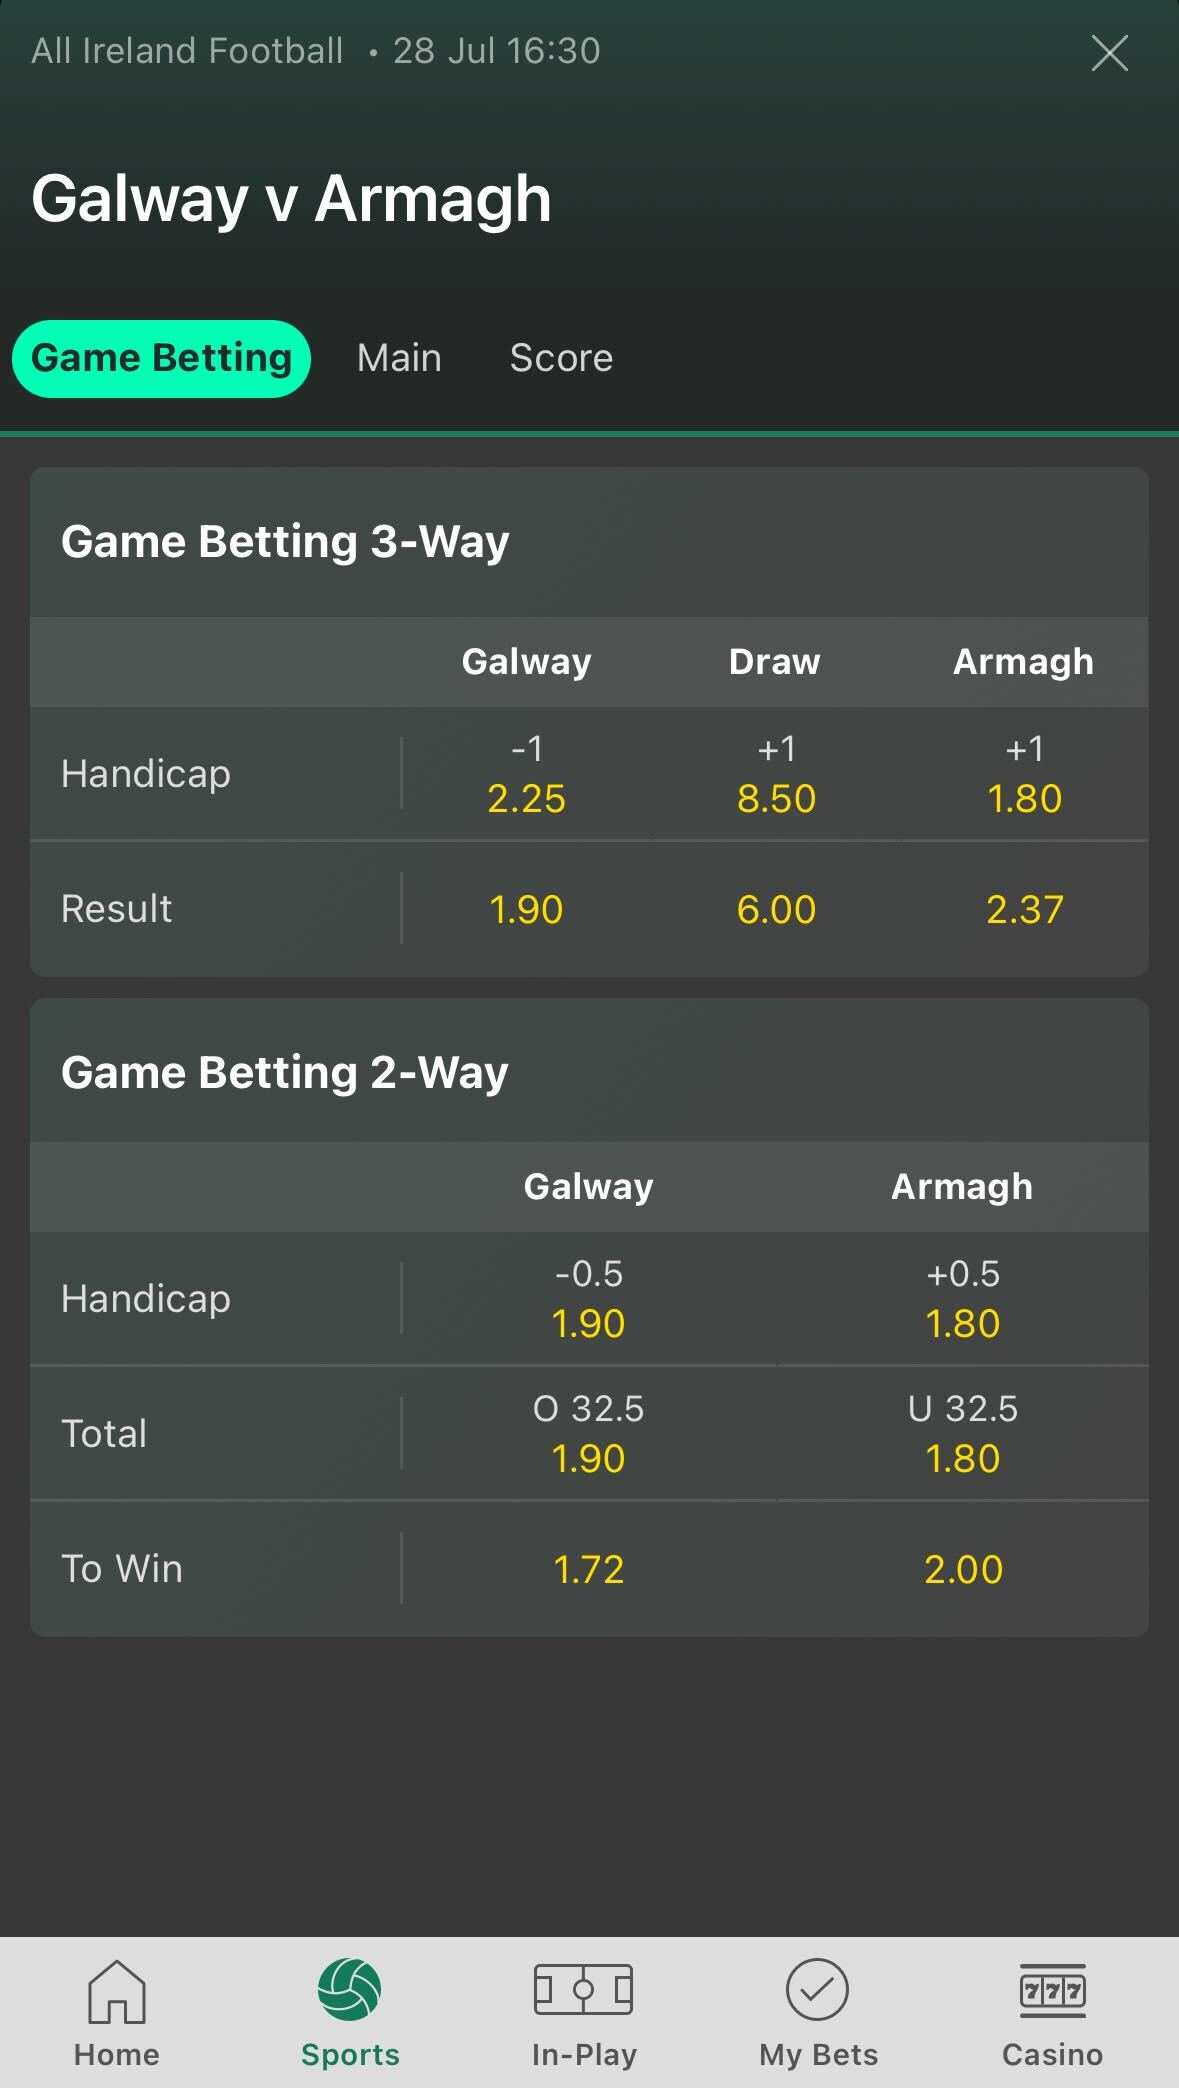Choose Galway -0.5 handicap at 1.90
This screenshot has height=2088, width=1179.
pos(588,1300)
